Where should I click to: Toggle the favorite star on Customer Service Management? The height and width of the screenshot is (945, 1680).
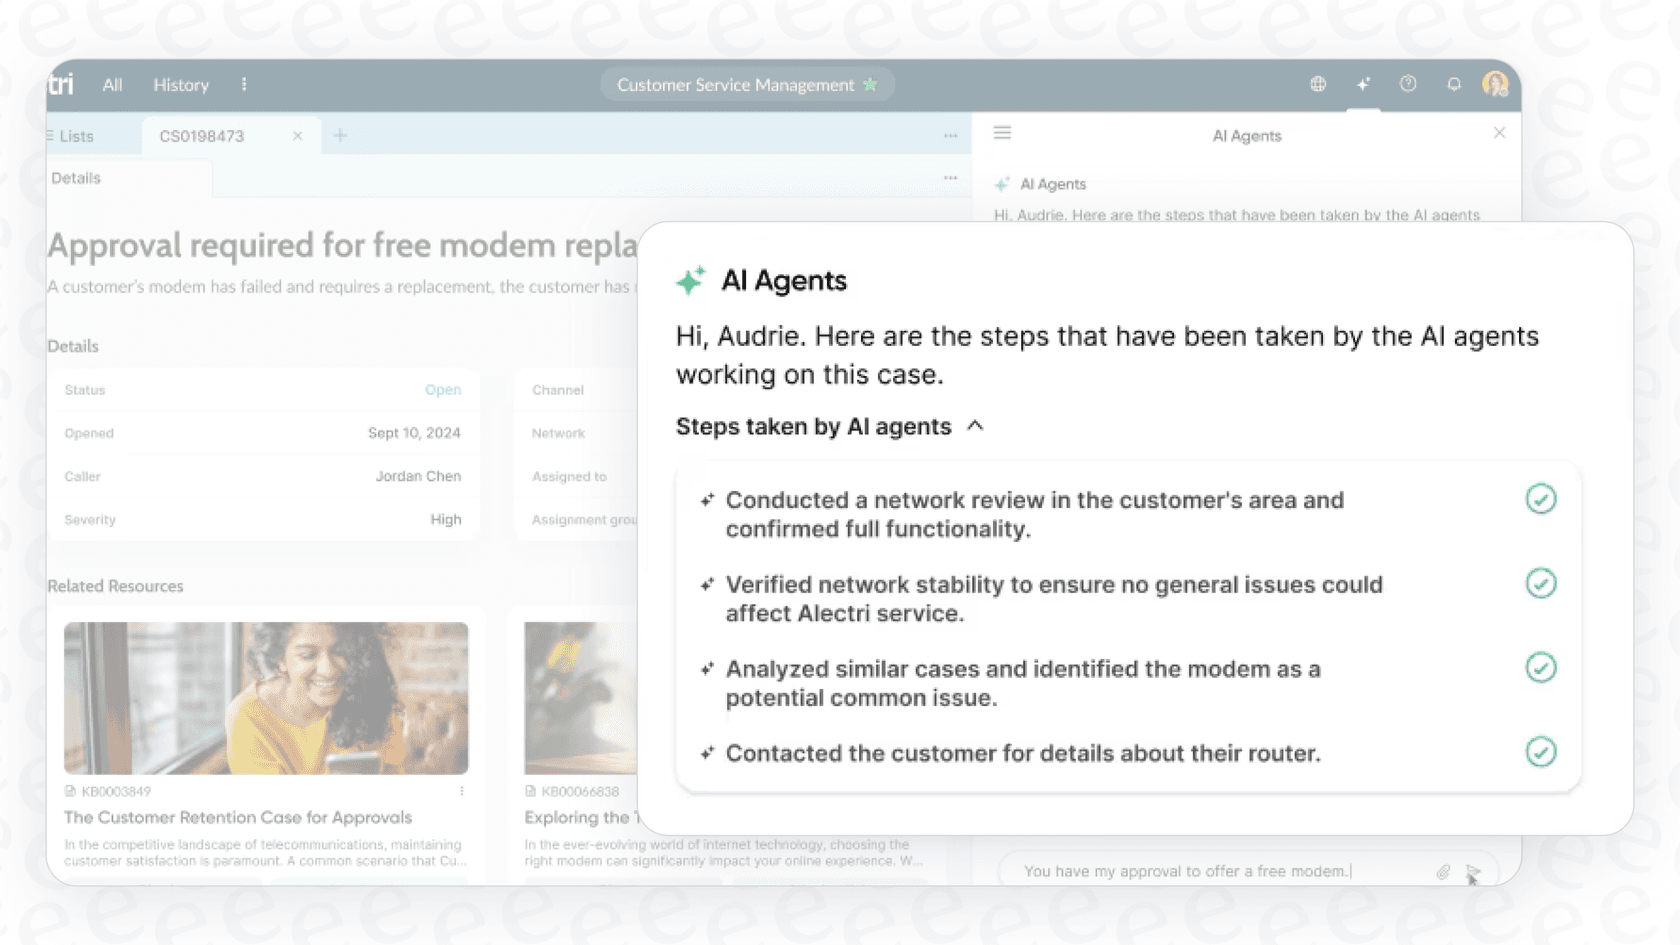pyautogui.click(x=869, y=85)
